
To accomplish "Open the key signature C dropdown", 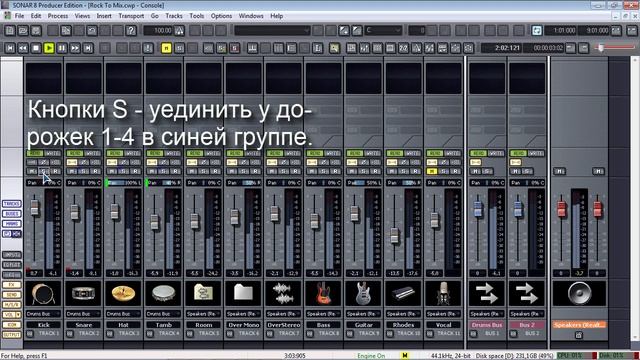I will point(383,31).
